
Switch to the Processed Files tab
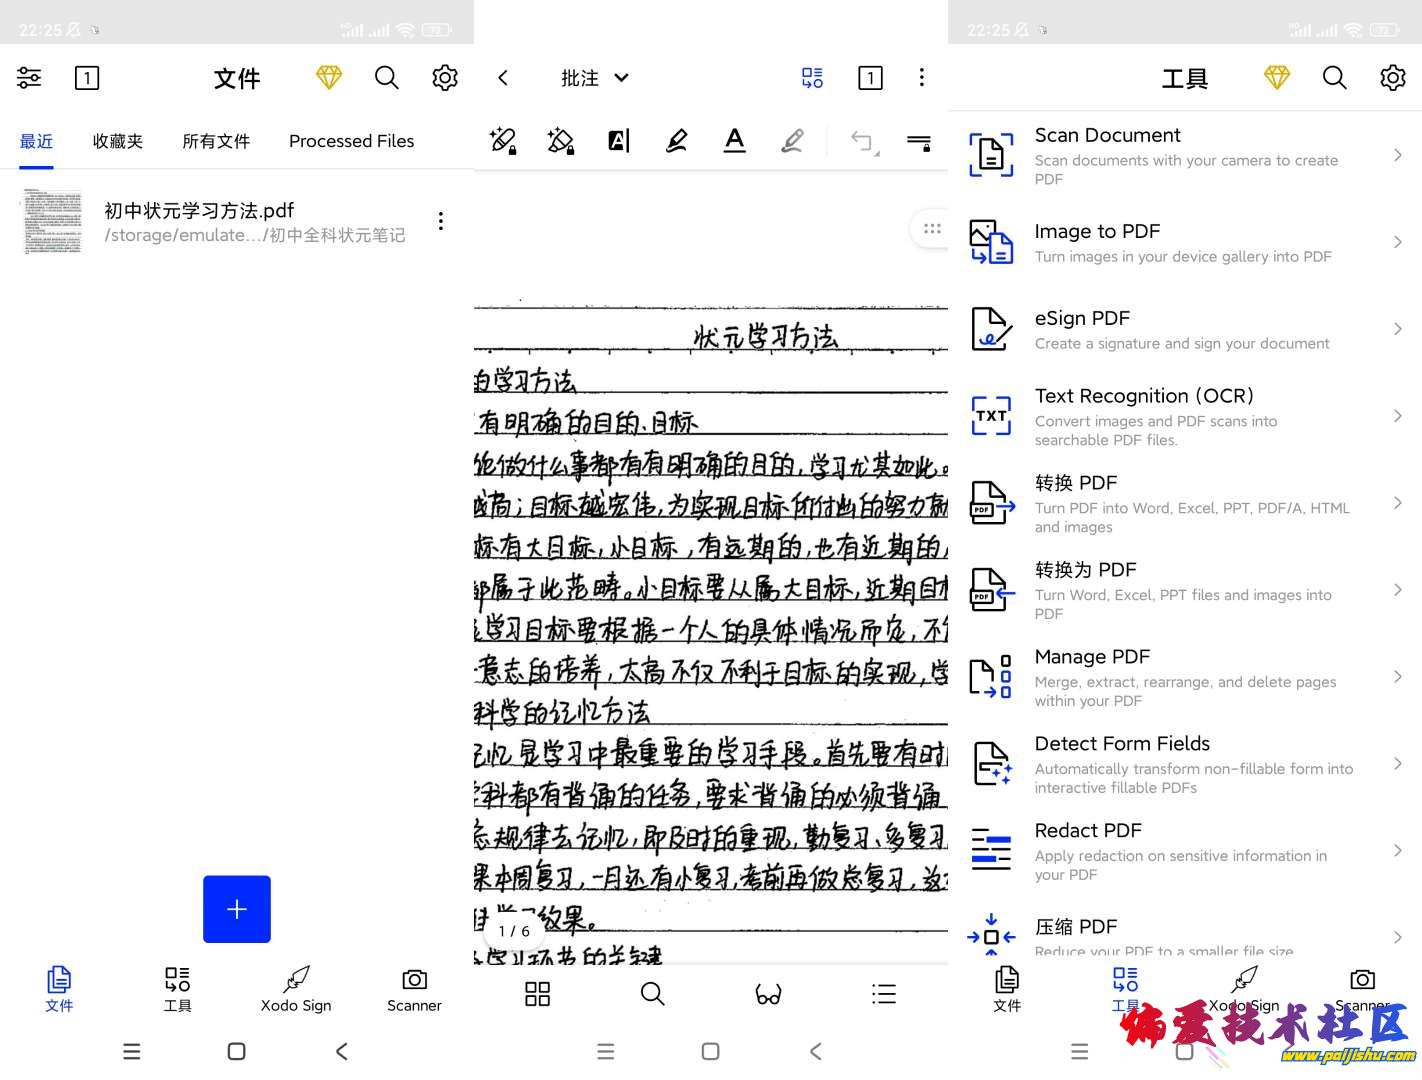click(351, 141)
